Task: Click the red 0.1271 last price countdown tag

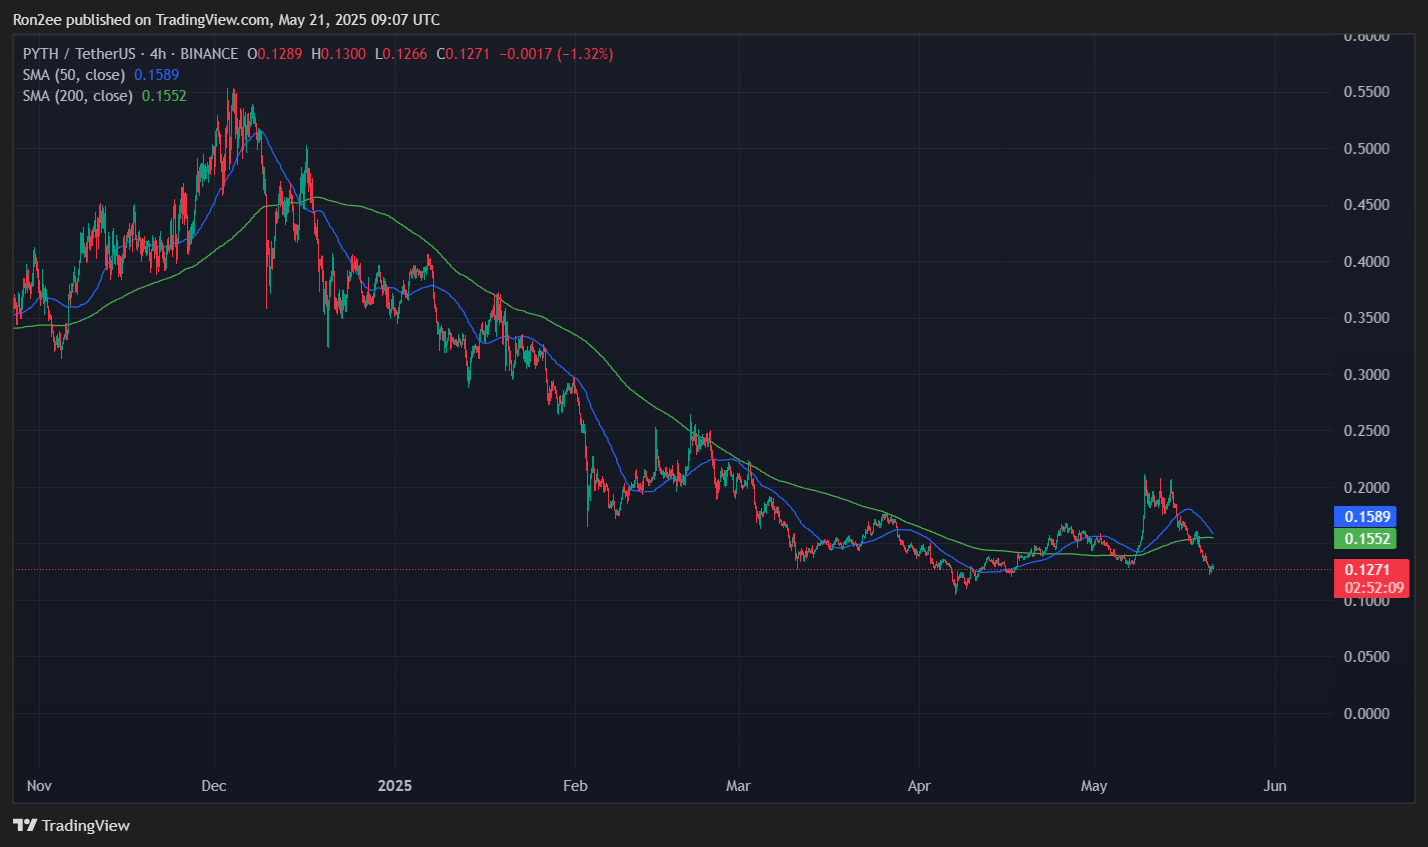Action: click(1371, 578)
